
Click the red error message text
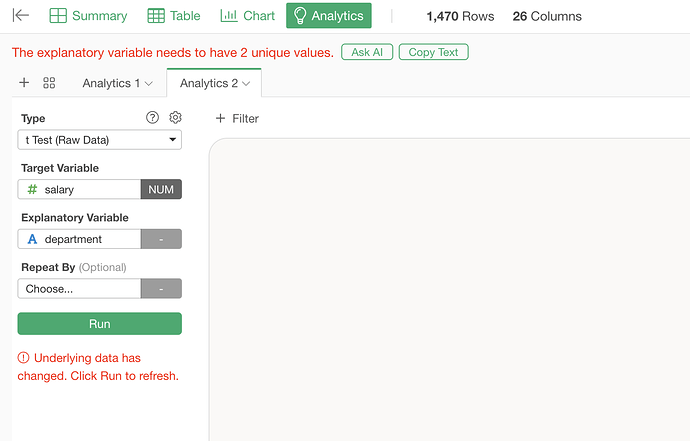point(172,52)
